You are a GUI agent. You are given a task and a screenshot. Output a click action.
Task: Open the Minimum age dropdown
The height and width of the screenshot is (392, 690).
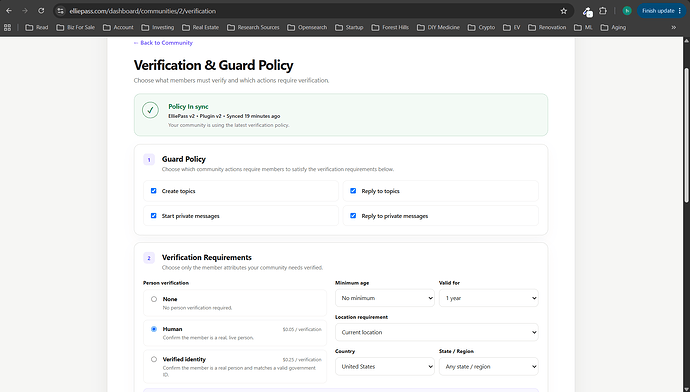[385, 298]
